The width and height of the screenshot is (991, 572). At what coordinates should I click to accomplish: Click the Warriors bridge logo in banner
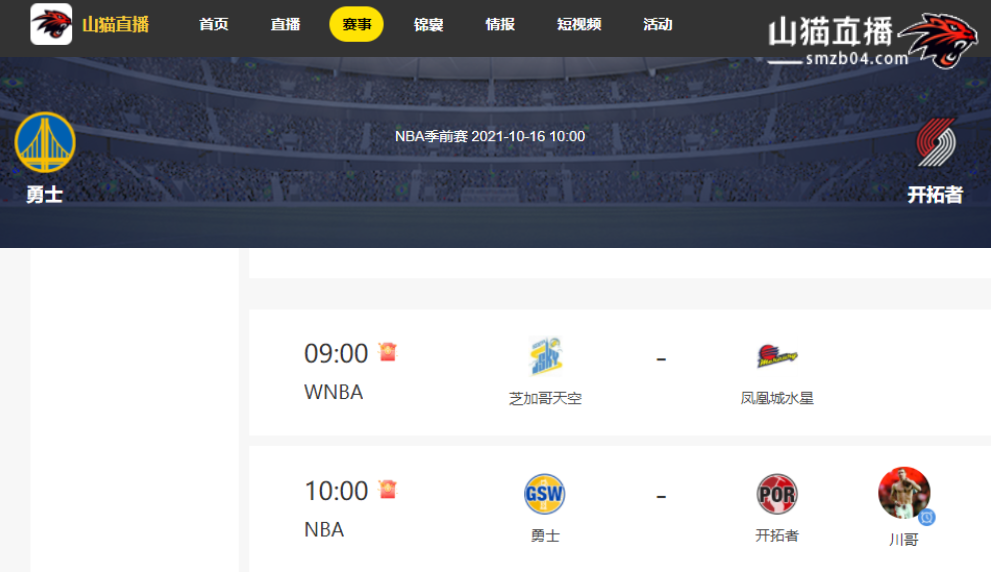tap(45, 143)
